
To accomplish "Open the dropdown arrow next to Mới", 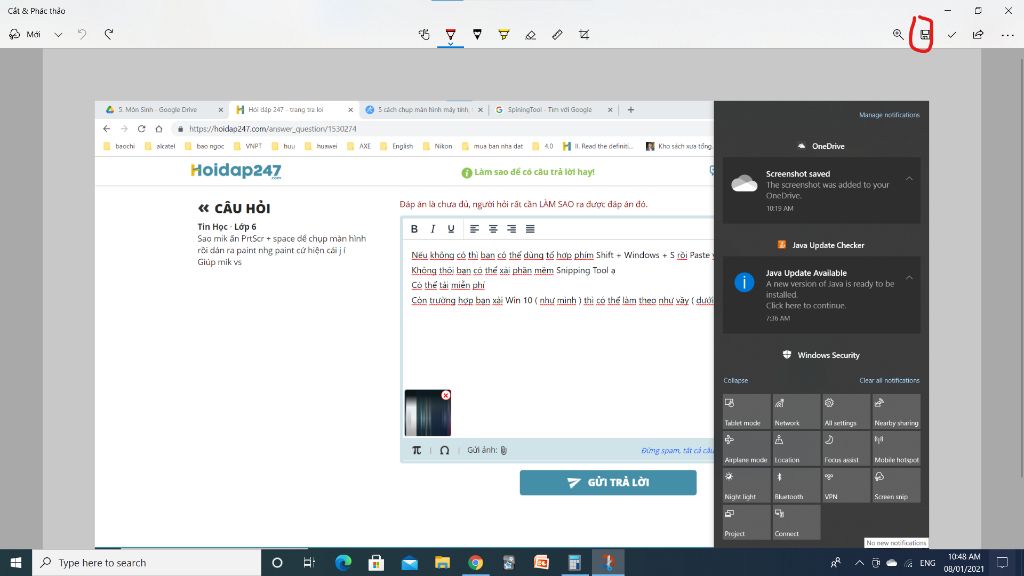I will tap(58, 35).
